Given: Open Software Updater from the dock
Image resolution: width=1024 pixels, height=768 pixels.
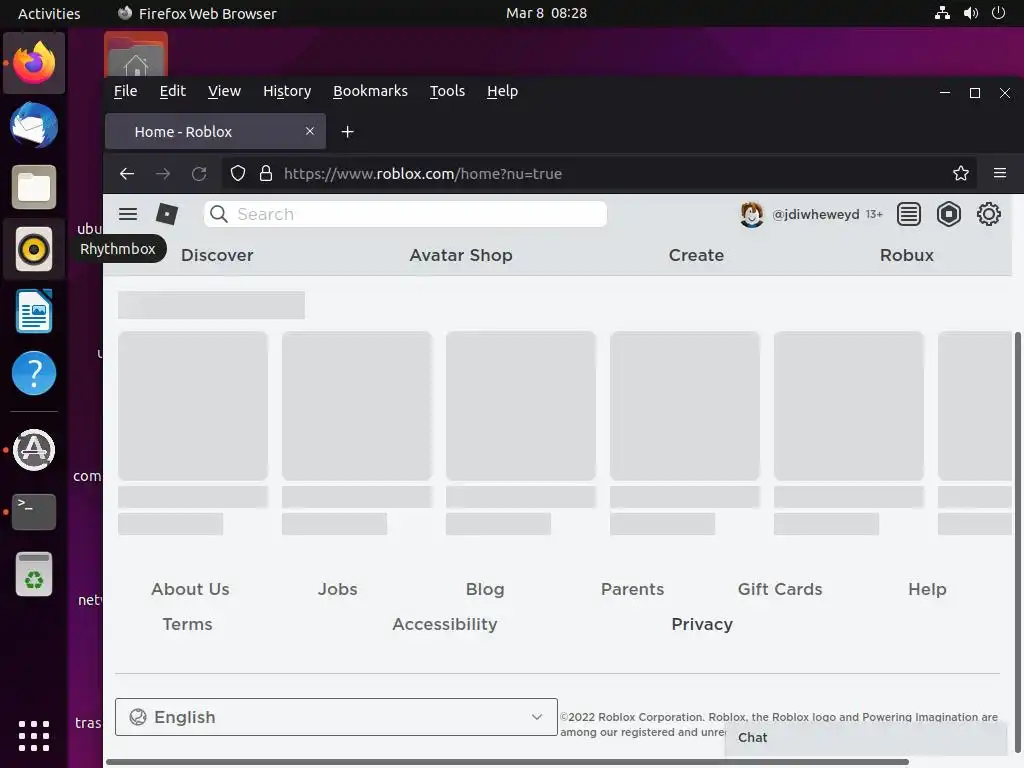Looking at the screenshot, I should click(x=34, y=450).
